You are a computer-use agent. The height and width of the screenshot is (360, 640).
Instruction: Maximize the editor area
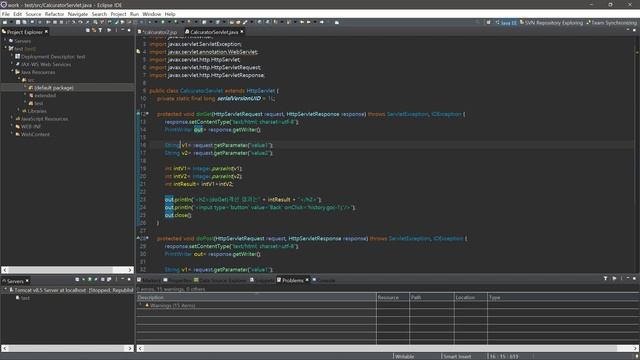point(634,30)
